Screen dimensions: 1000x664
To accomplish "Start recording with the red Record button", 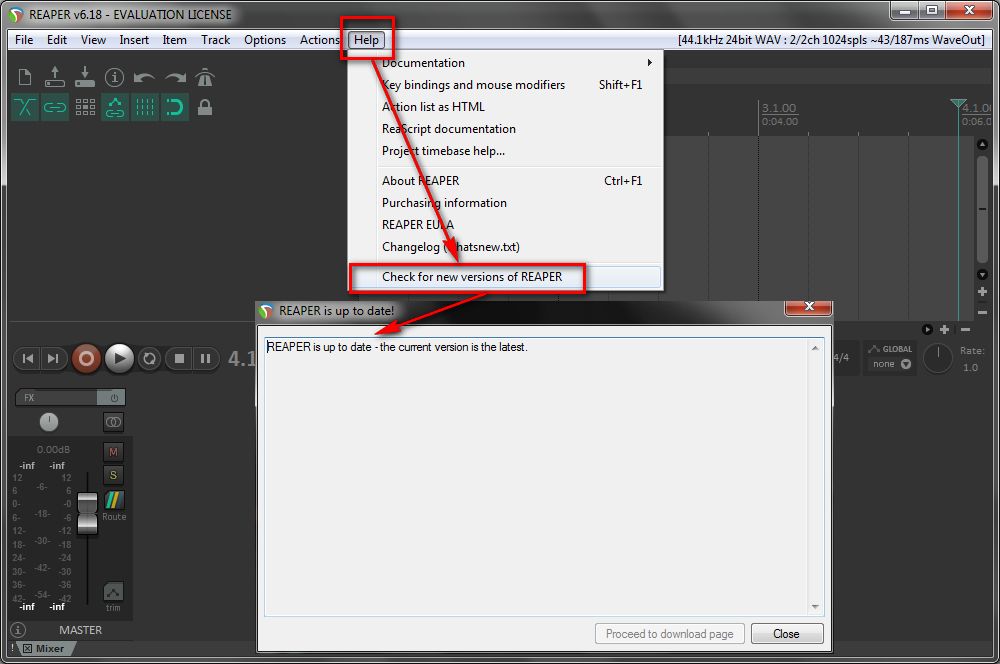I will (x=86, y=358).
